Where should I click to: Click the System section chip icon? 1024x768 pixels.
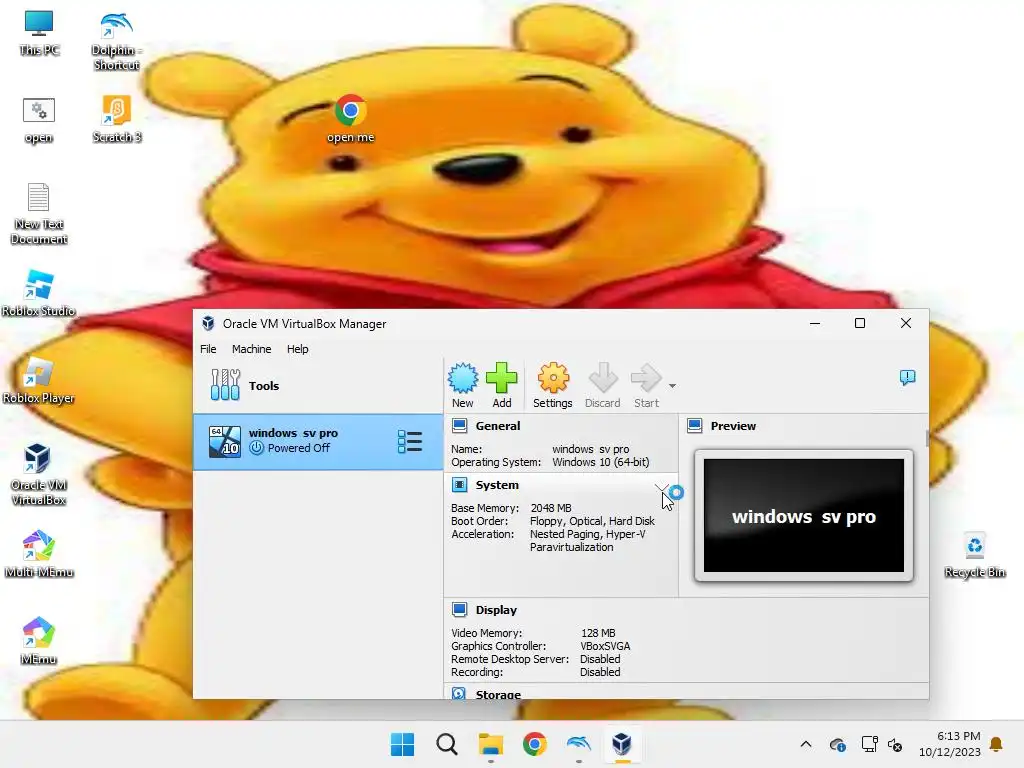pyautogui.click(x=459, y=485)
